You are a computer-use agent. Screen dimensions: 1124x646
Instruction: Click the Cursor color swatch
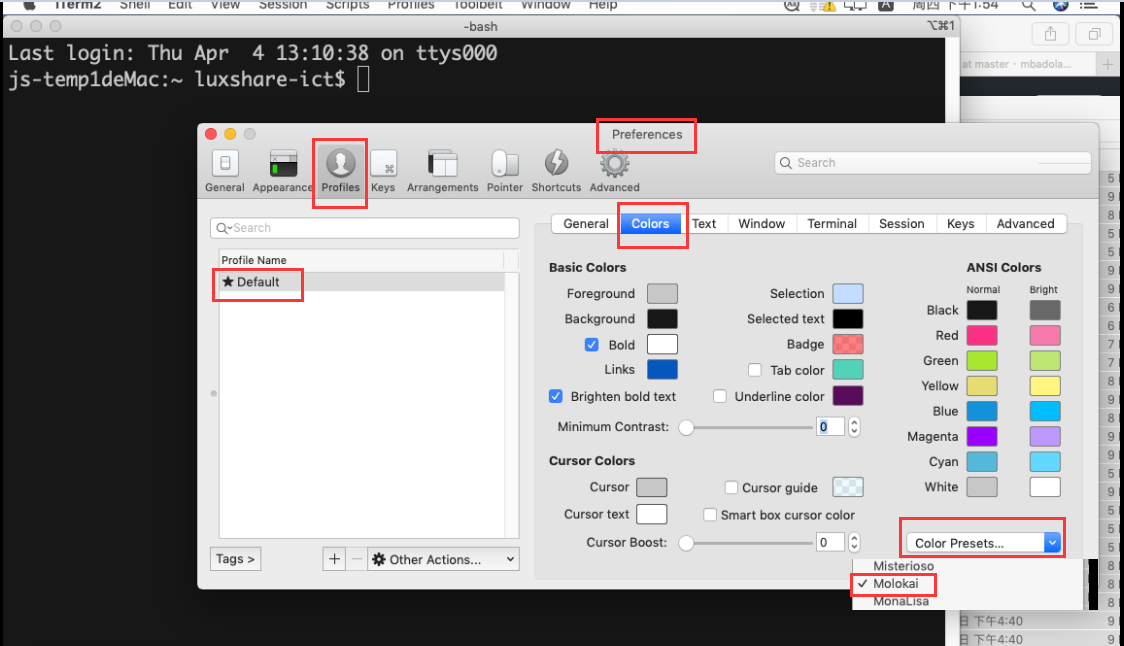point(652,488)
